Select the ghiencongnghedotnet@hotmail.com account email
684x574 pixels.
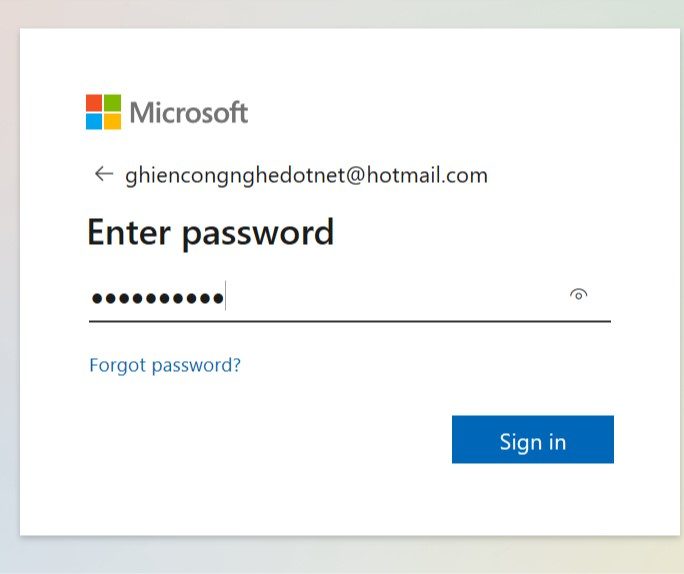coord(306,176)
